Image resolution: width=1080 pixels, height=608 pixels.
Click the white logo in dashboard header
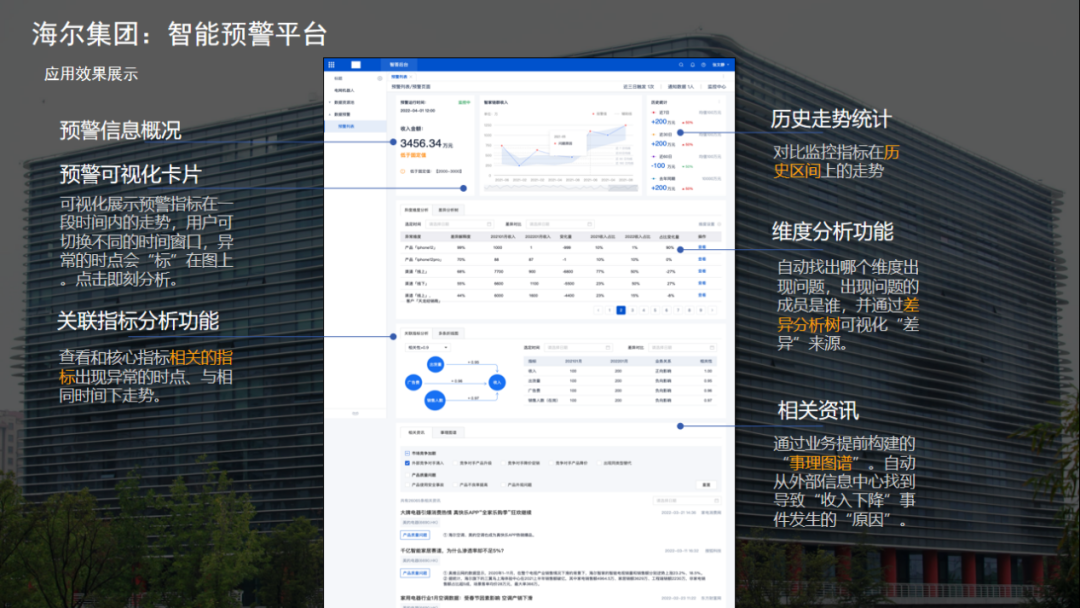(x=355, y=65)
